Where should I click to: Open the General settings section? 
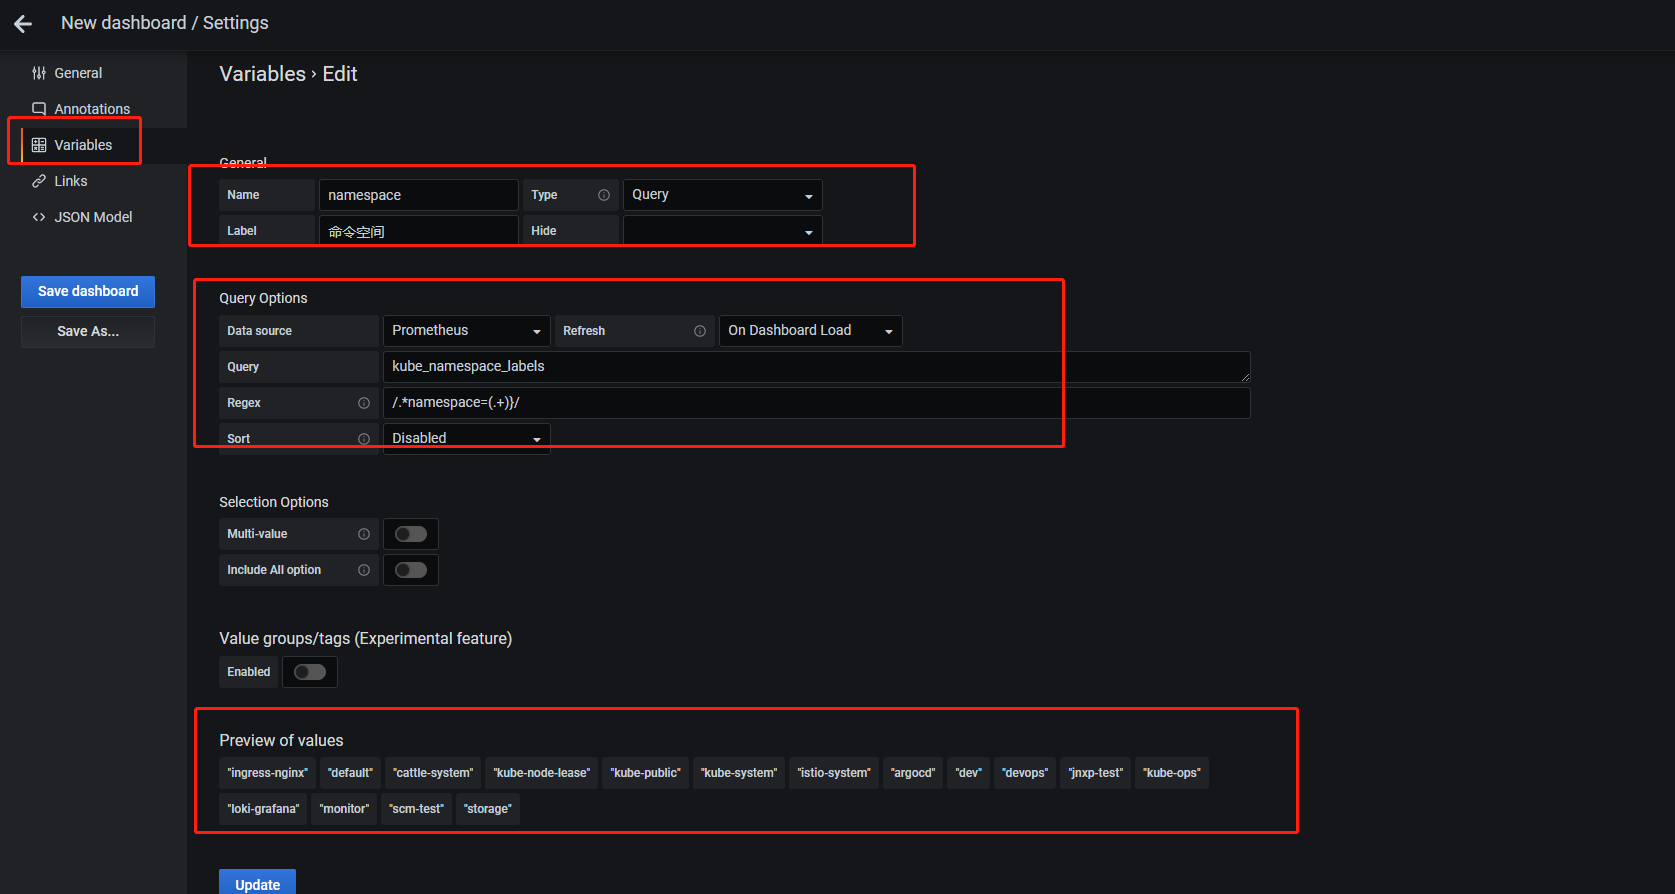78,73
